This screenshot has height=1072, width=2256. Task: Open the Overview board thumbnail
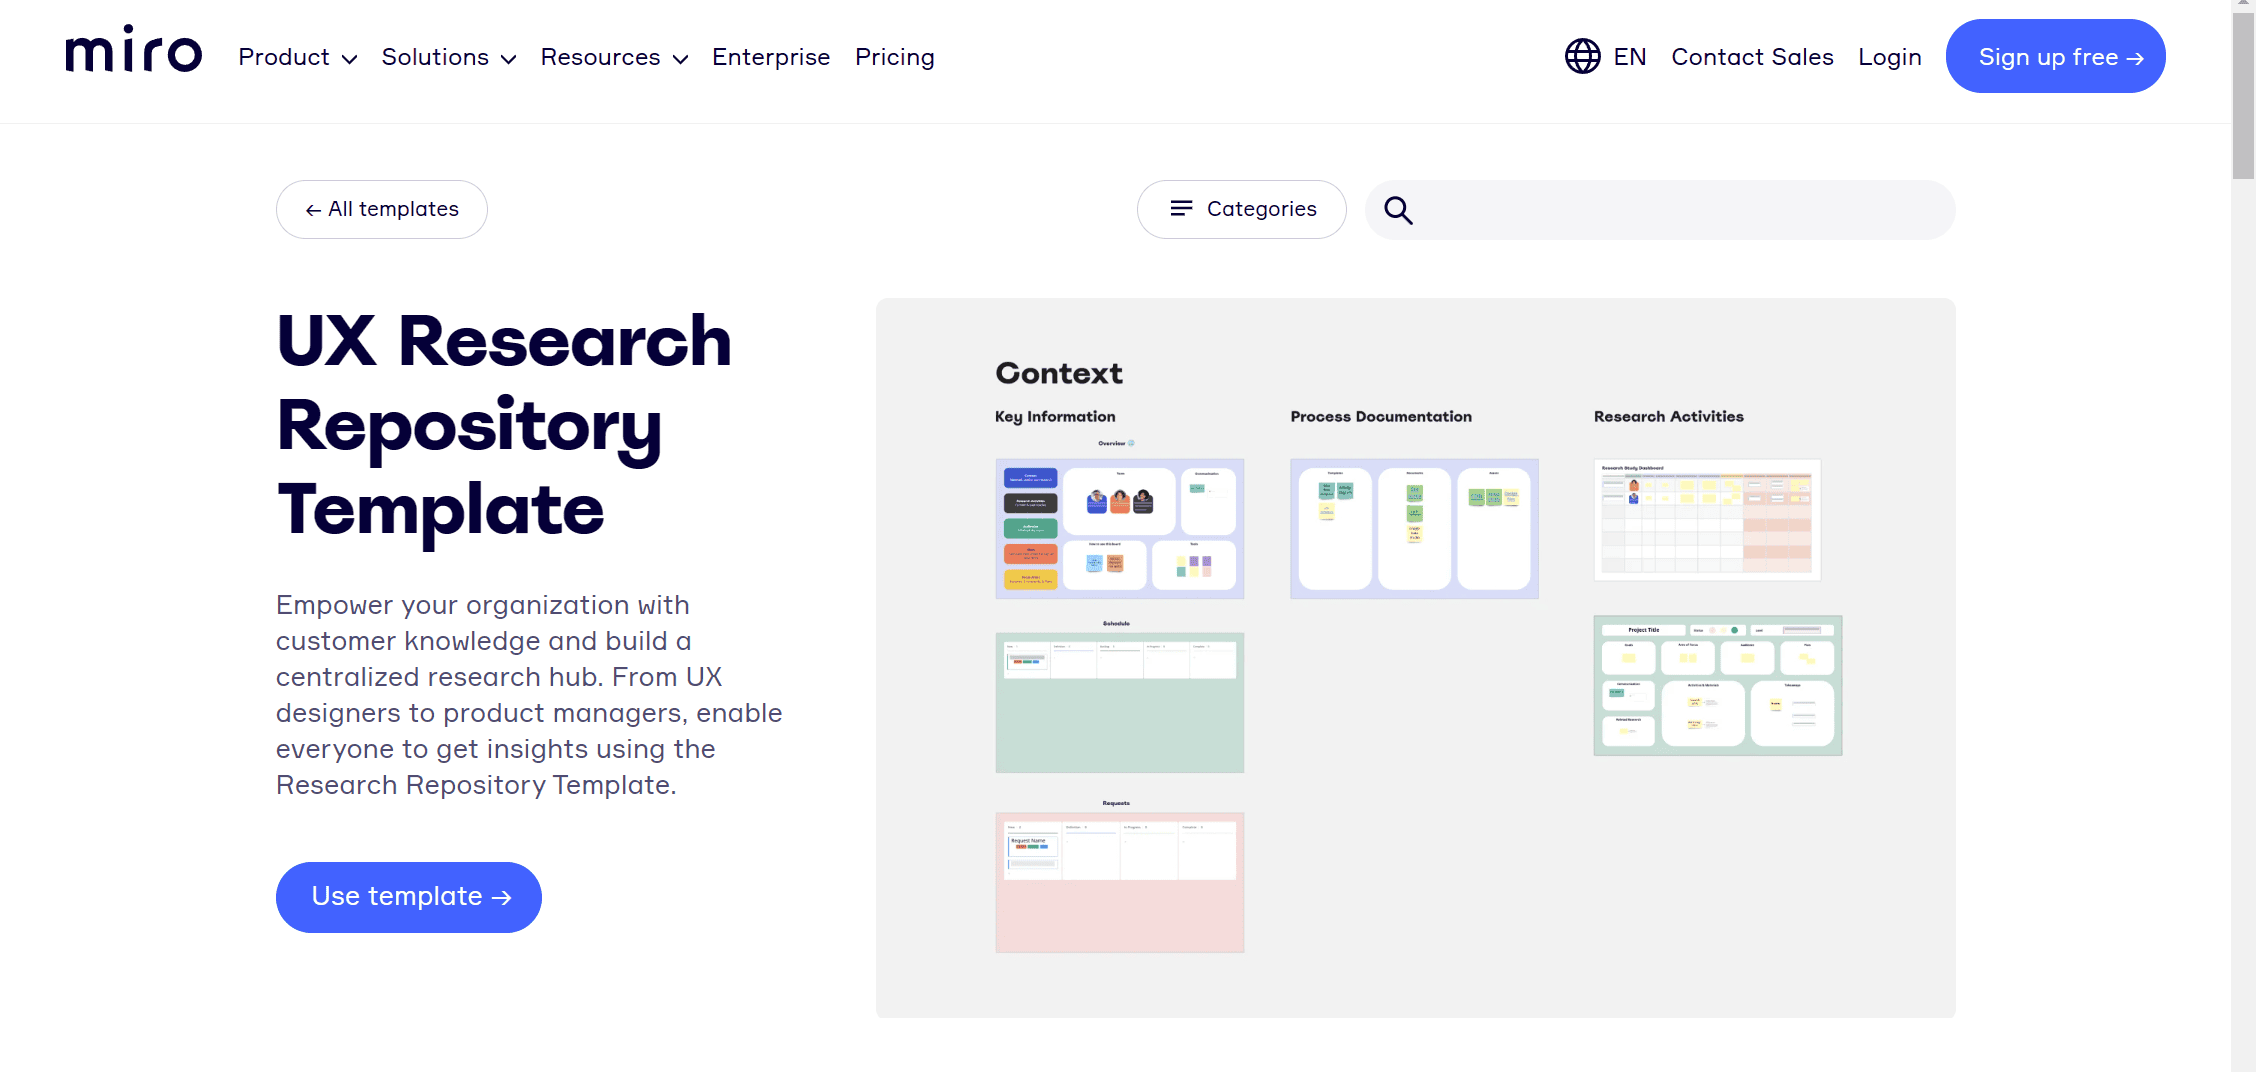pyautogui.click(x=1120, y=529)
